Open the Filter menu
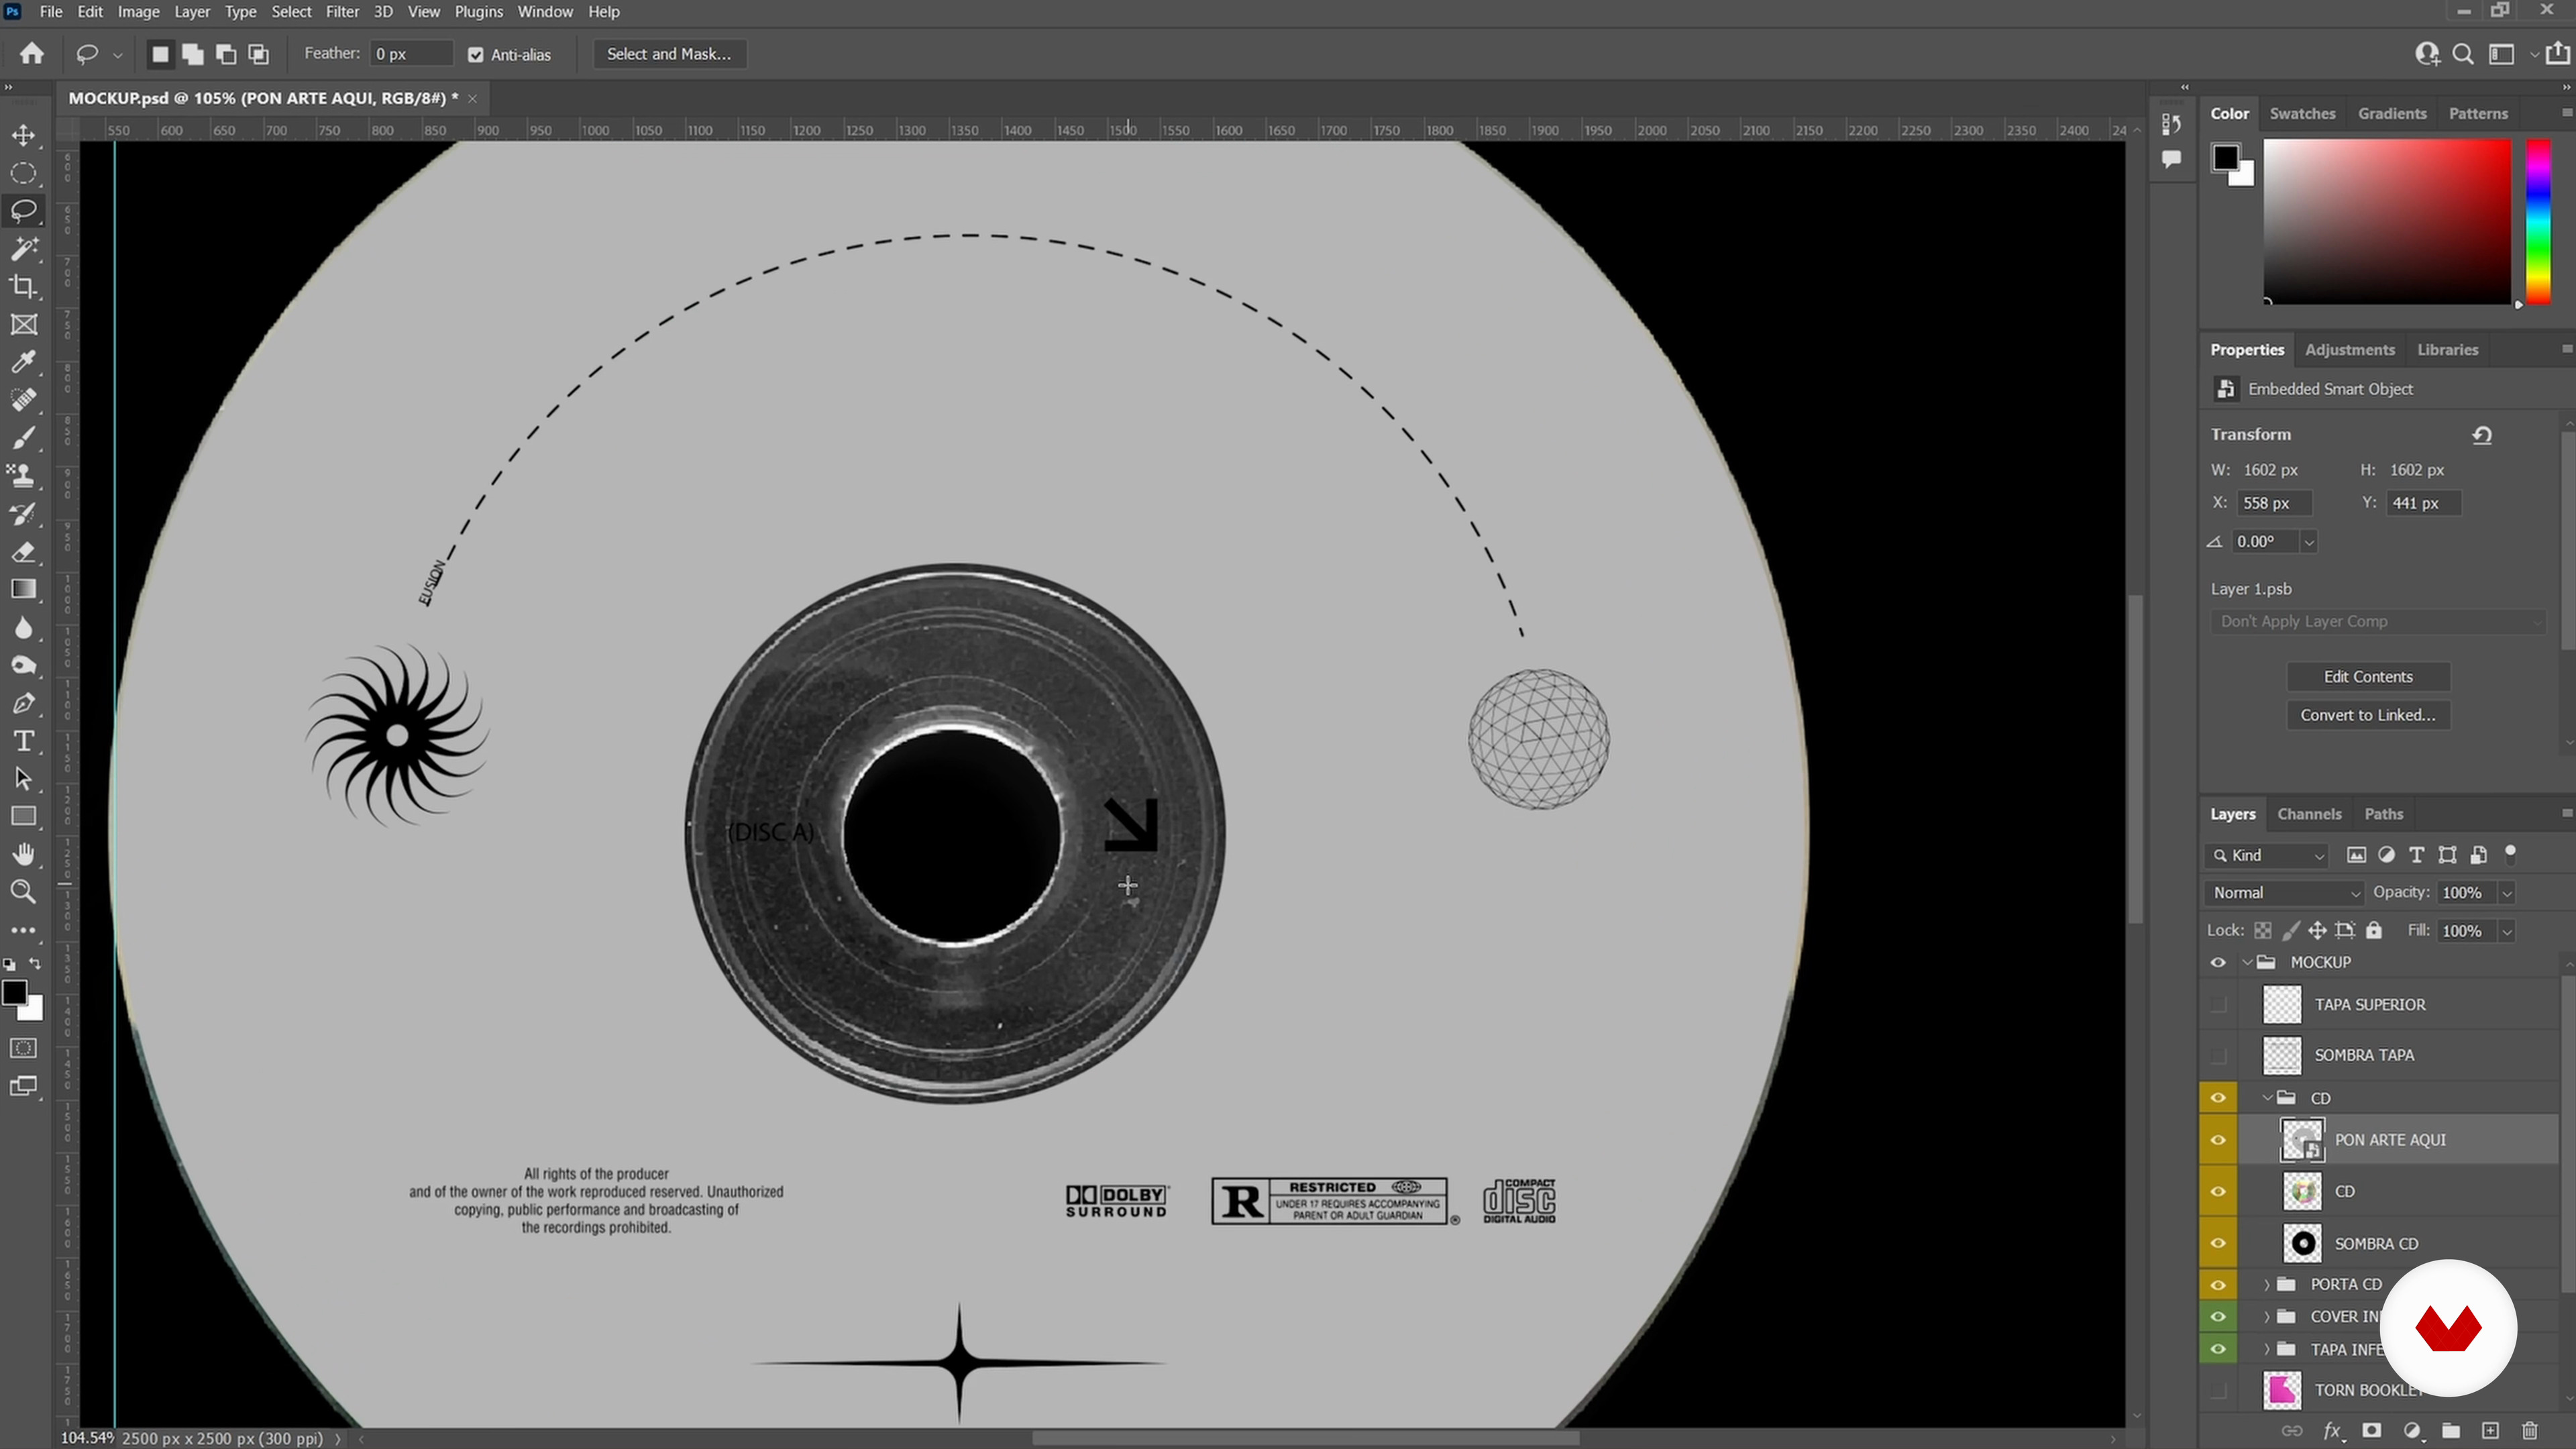 point(342,12)
